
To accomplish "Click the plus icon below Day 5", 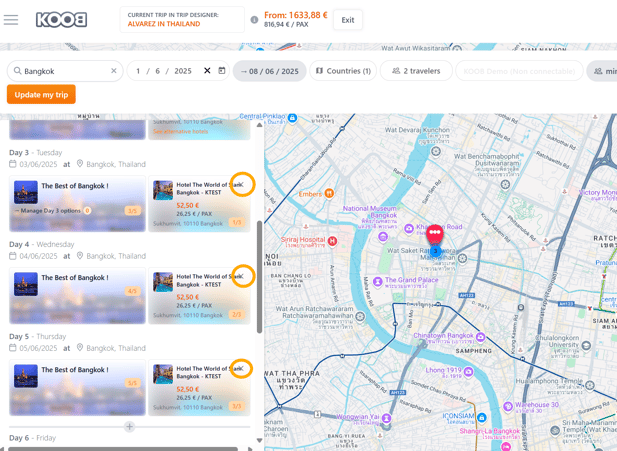I will pyautogui.click(x=129, y=427).
